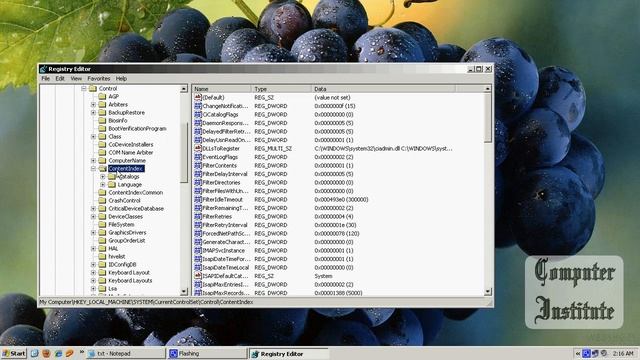Sort values by Data column header

(384, 89)
